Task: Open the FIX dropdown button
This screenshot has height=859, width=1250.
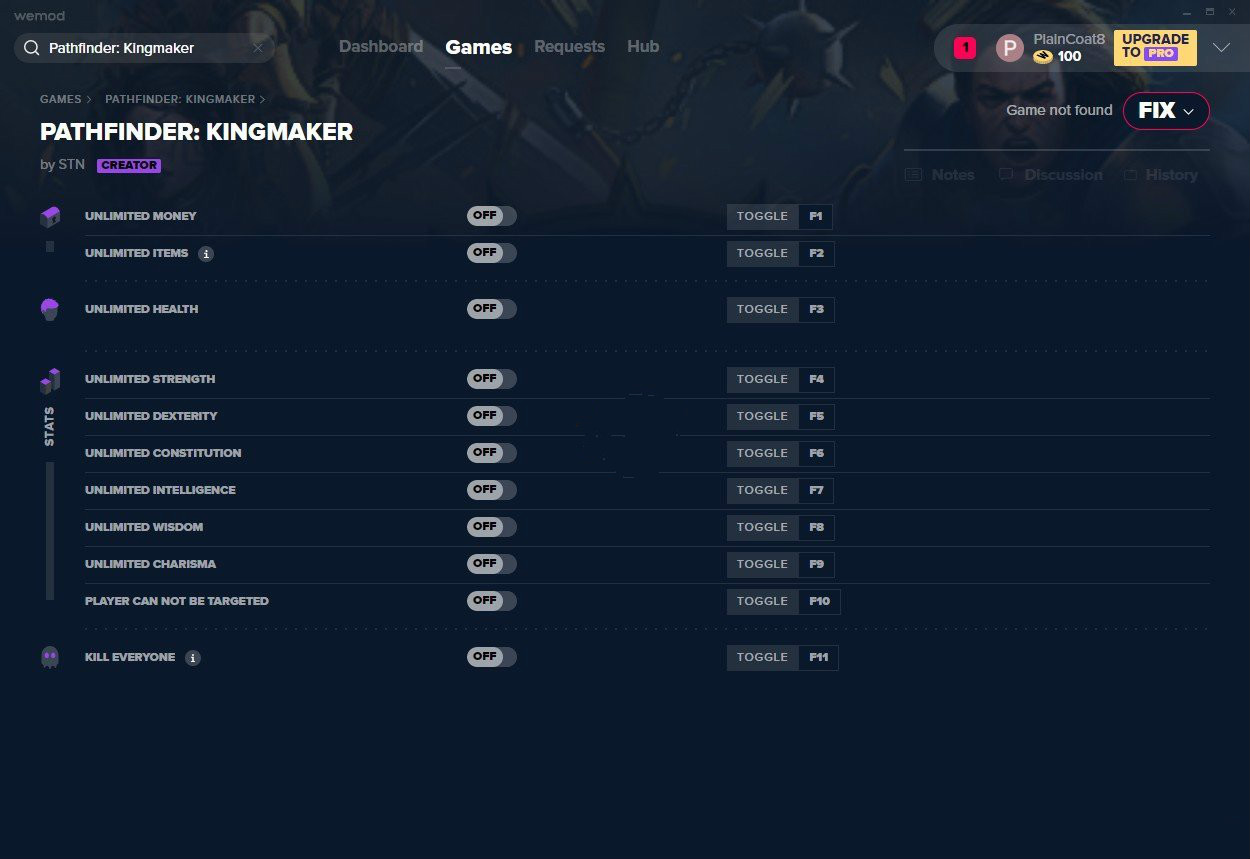Action: coord(1166,111)
